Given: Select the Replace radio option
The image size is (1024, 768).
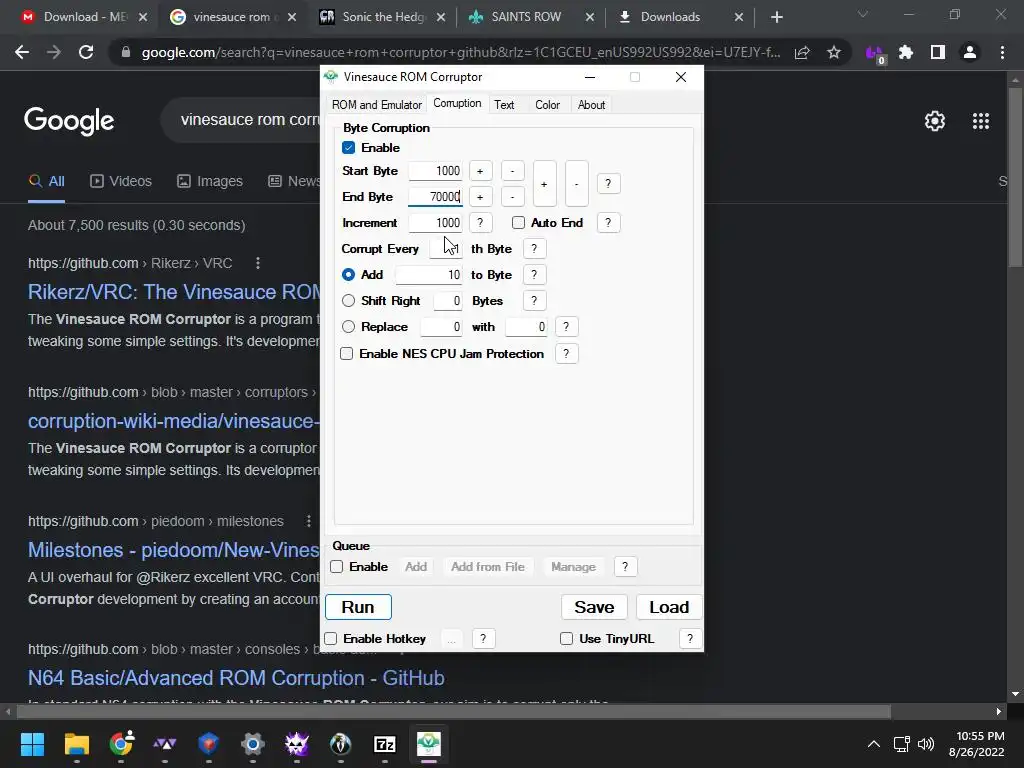Looking at the screenshot, I should [348, 327].
